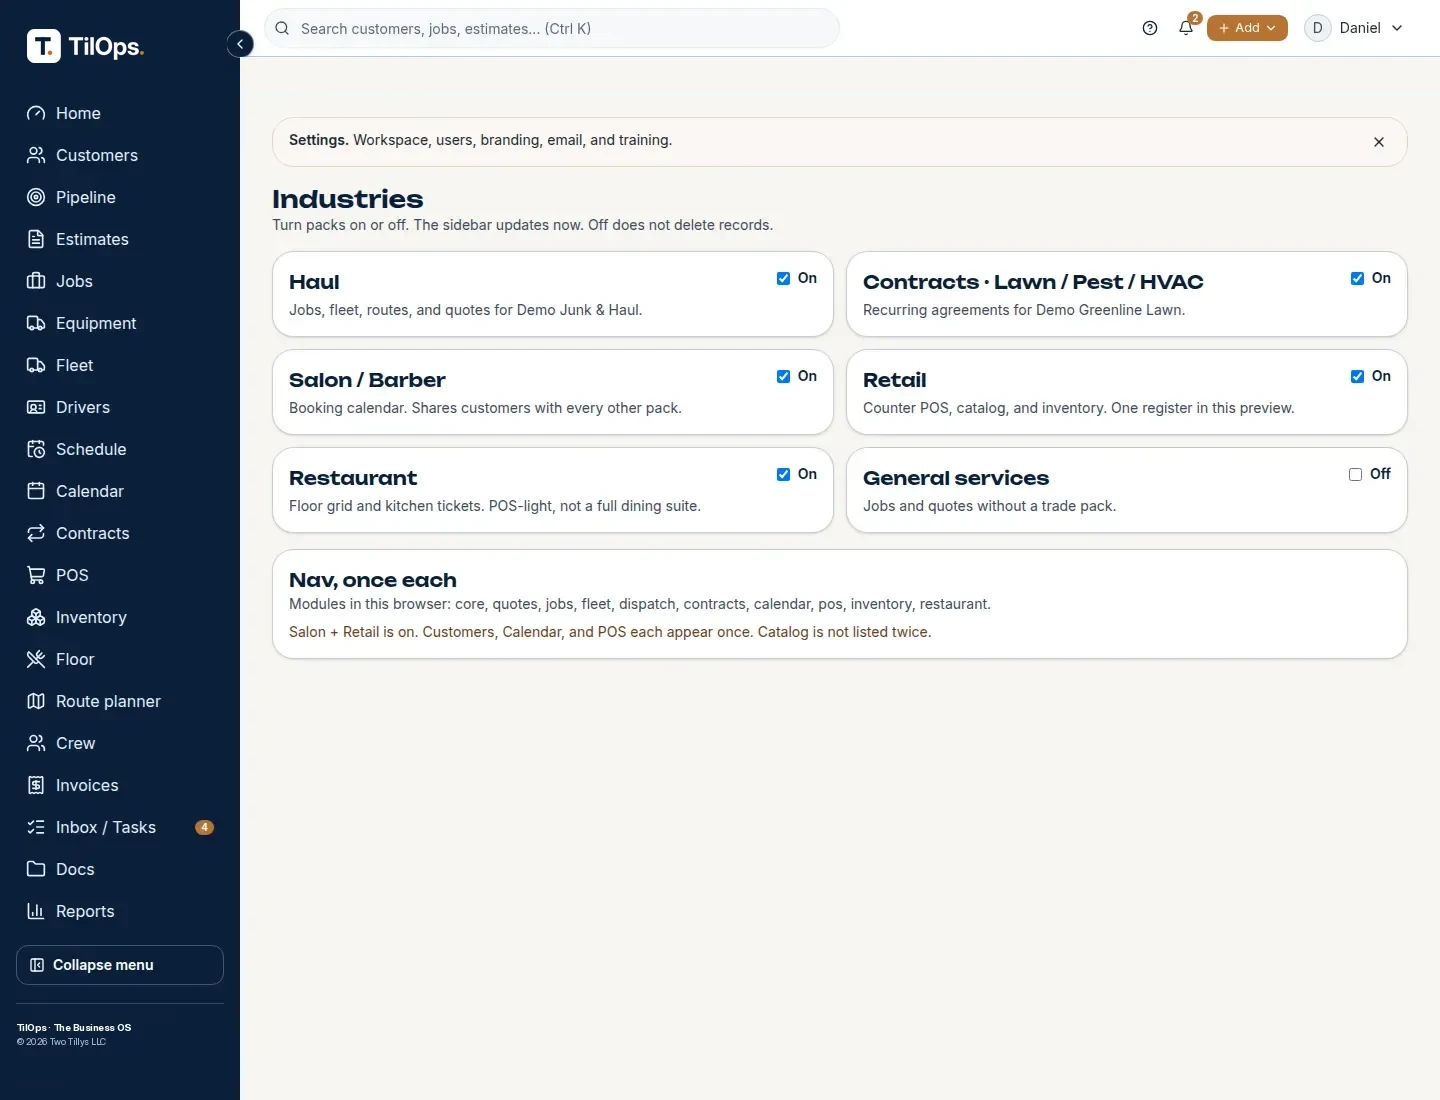Open the help question mark icon

(1150, 28)
